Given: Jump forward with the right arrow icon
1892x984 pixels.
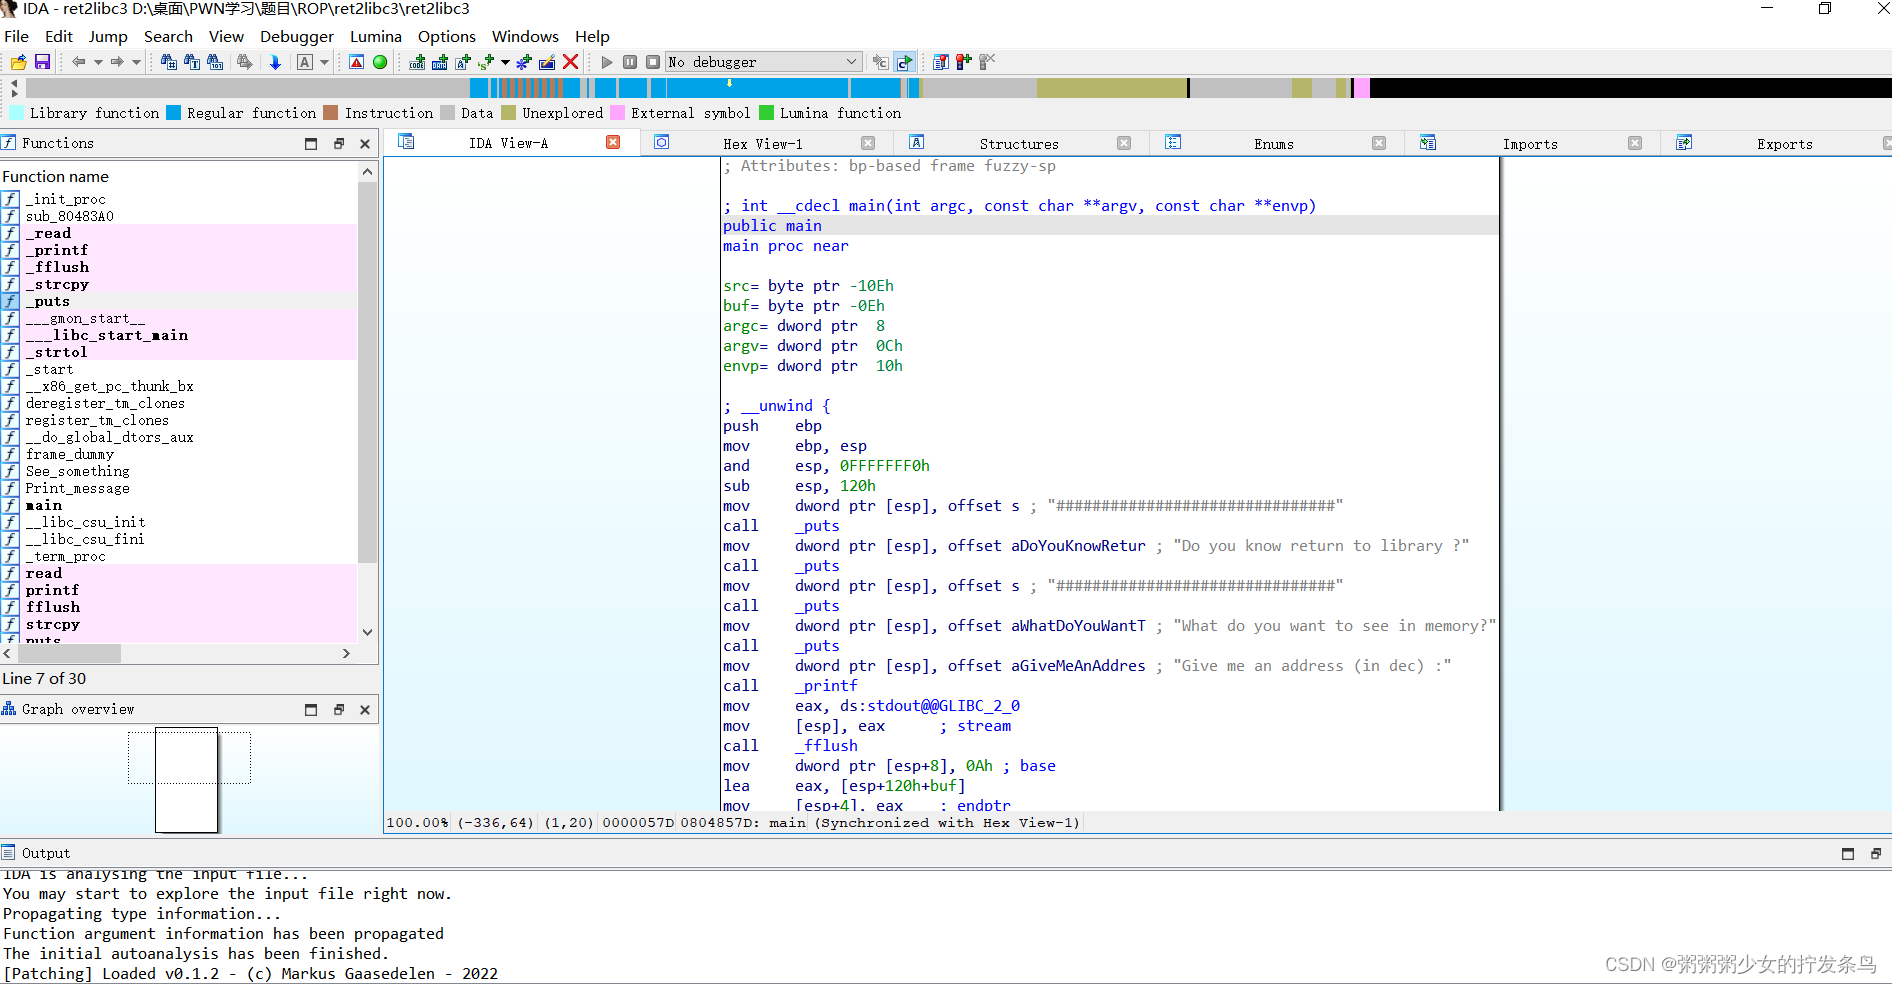Looking at the screenshot, I should click(117, 62).
